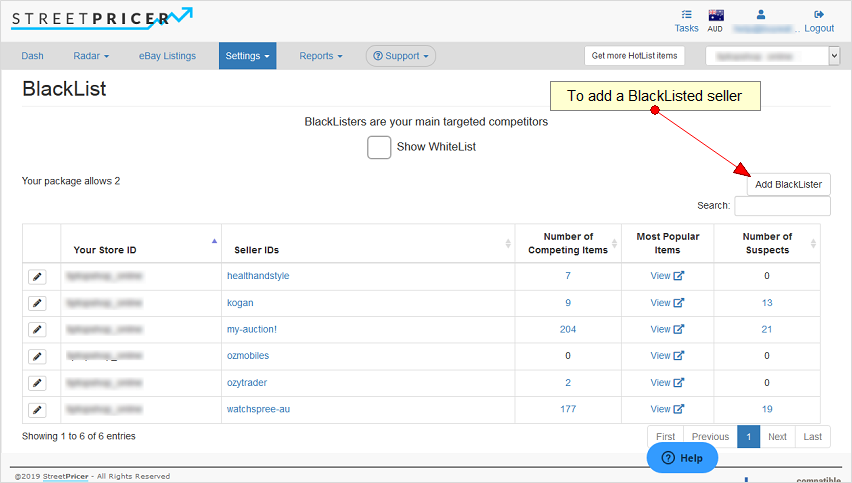Click into the Search input field

(782, 206)
